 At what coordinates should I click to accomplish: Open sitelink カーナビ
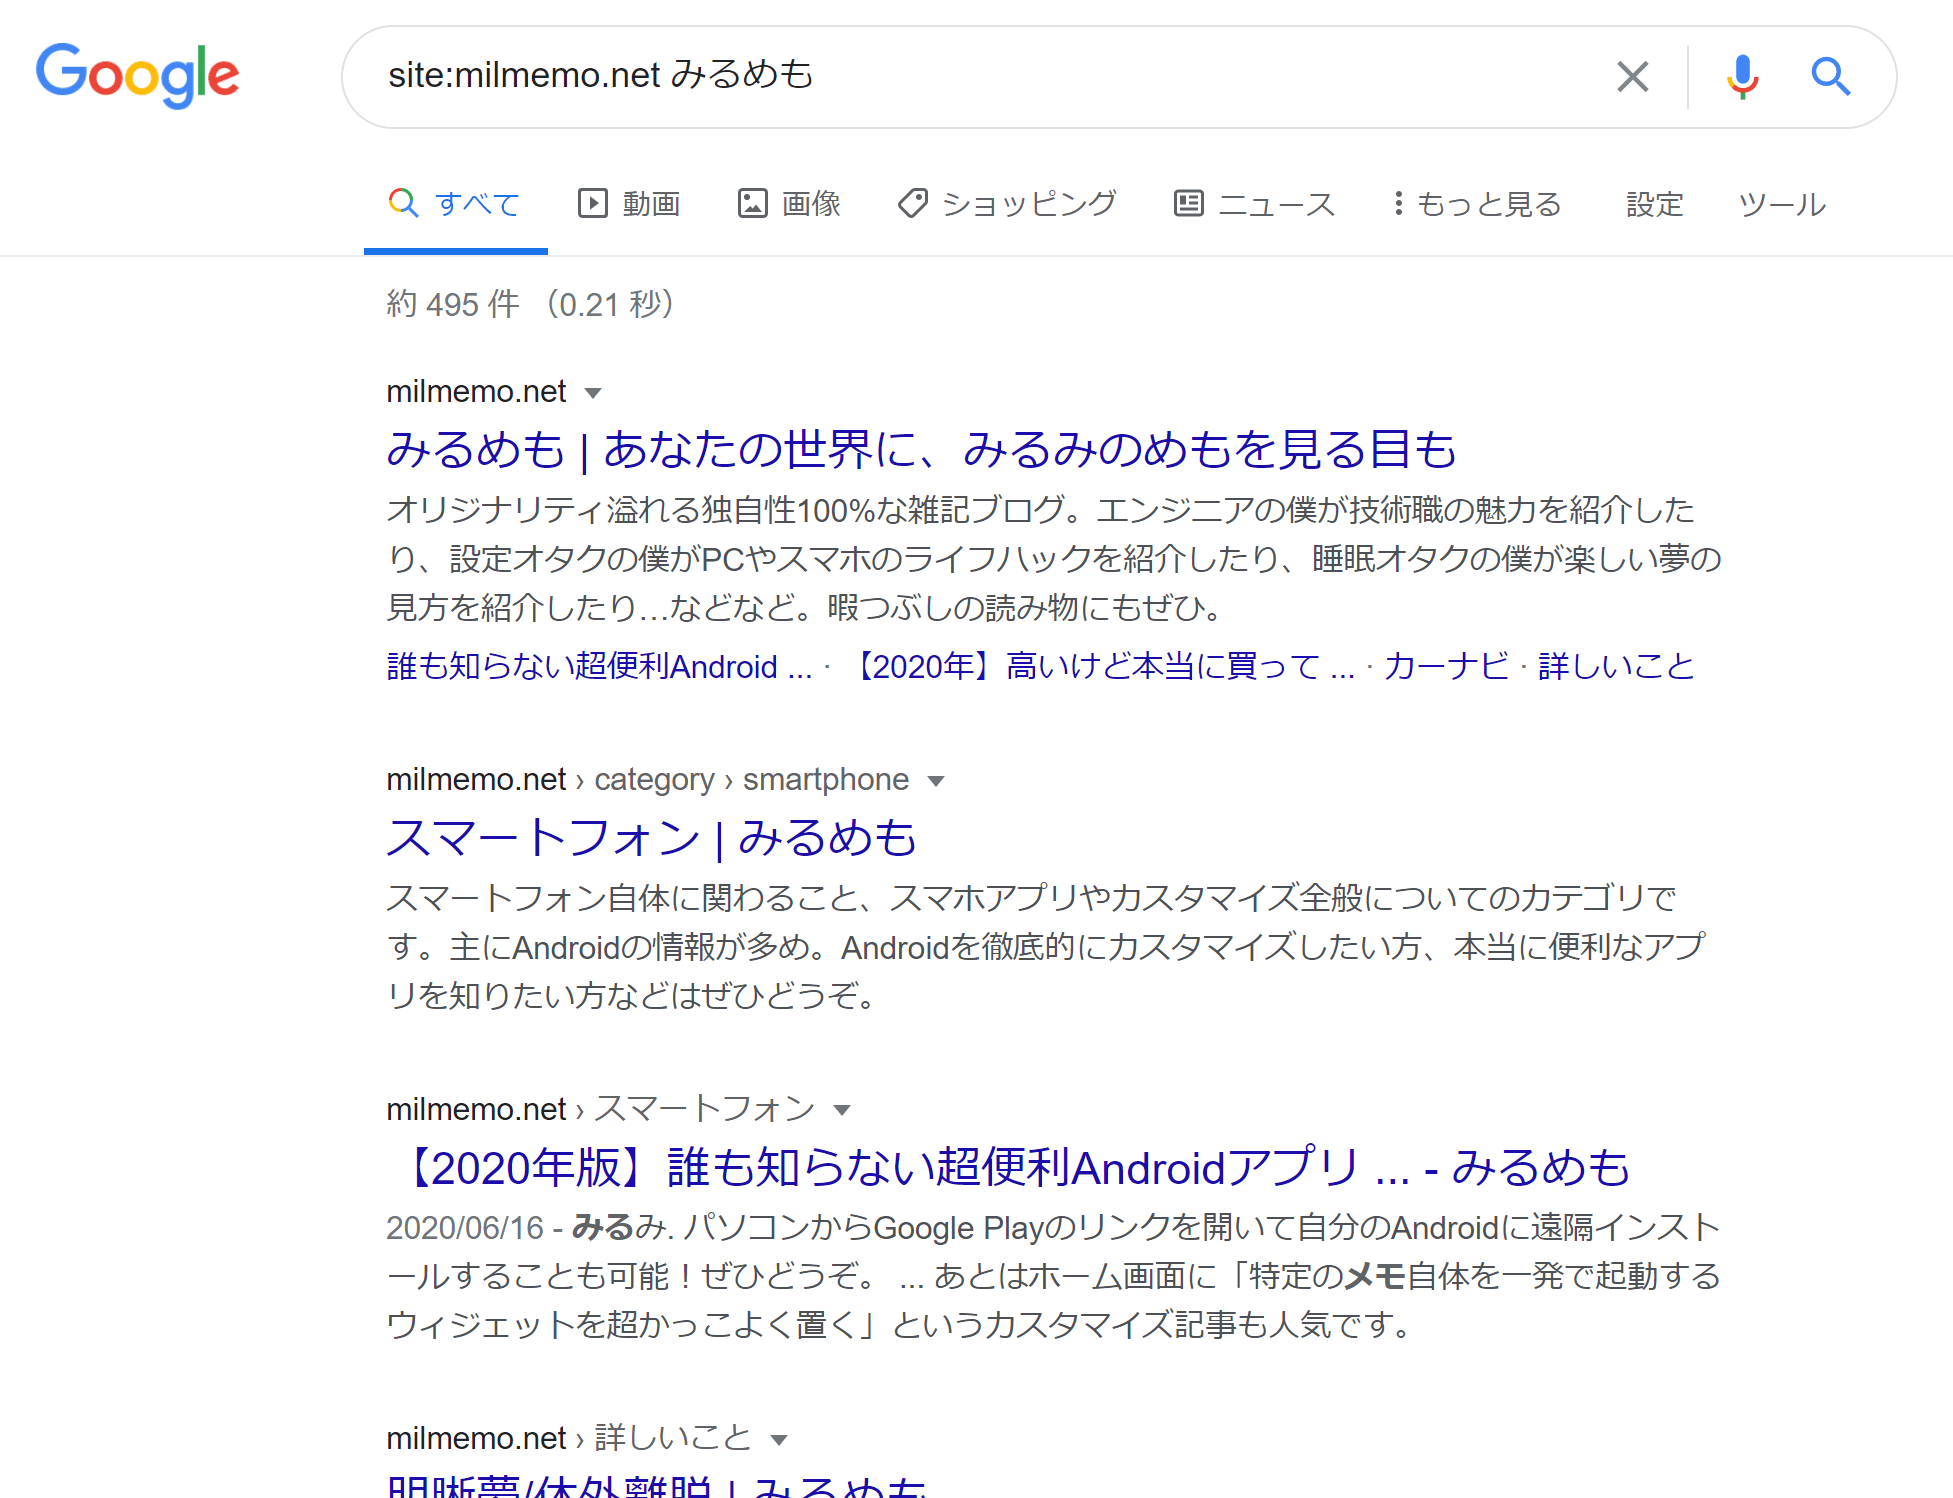1446,666
